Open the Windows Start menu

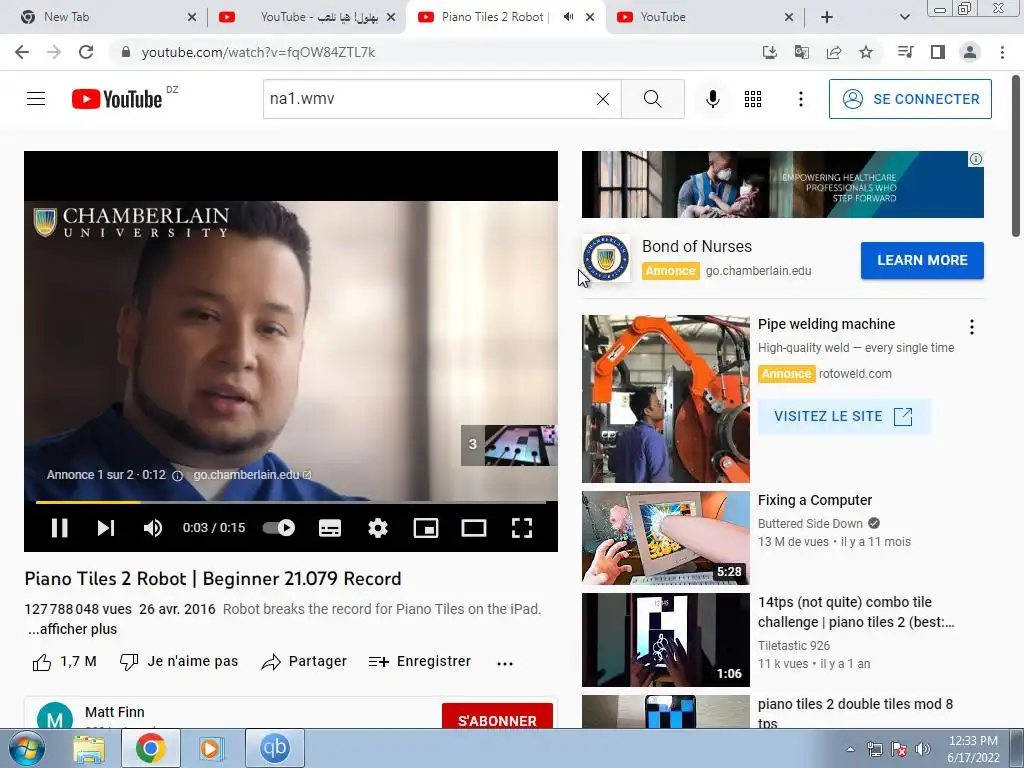click(x=26, y=748)
